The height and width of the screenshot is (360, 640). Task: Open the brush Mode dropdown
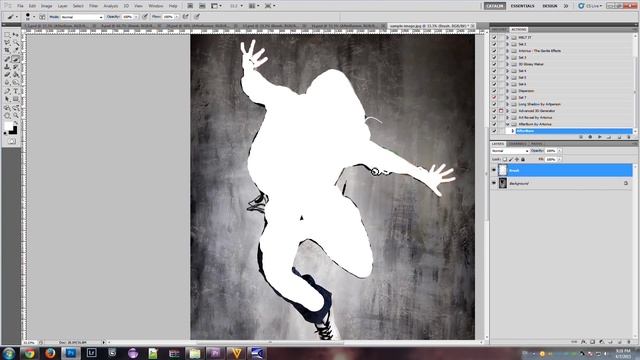82,17
